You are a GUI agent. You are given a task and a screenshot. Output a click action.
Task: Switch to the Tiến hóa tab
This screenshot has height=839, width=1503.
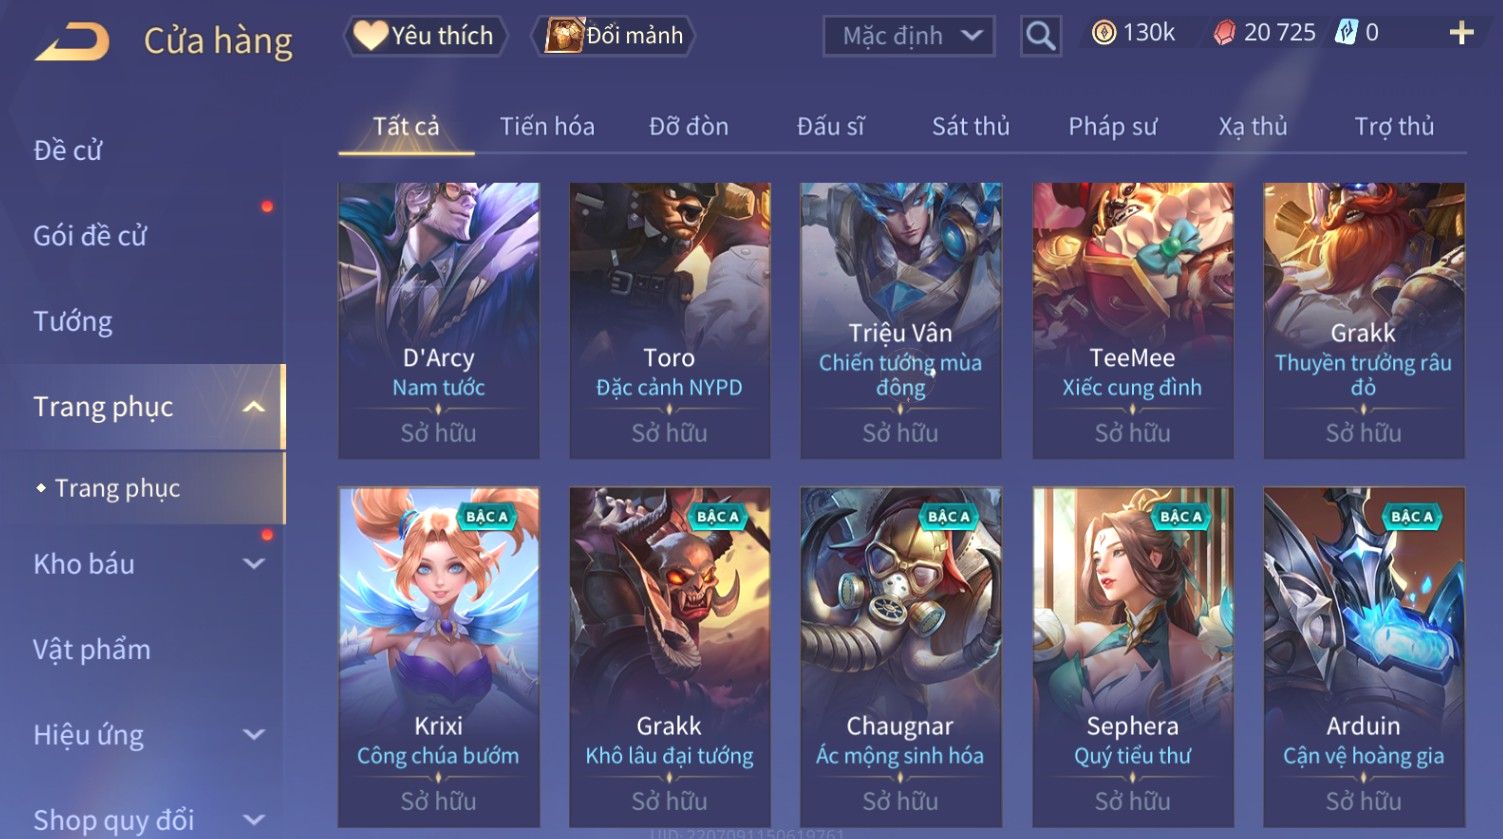click(x=547, y=126)
